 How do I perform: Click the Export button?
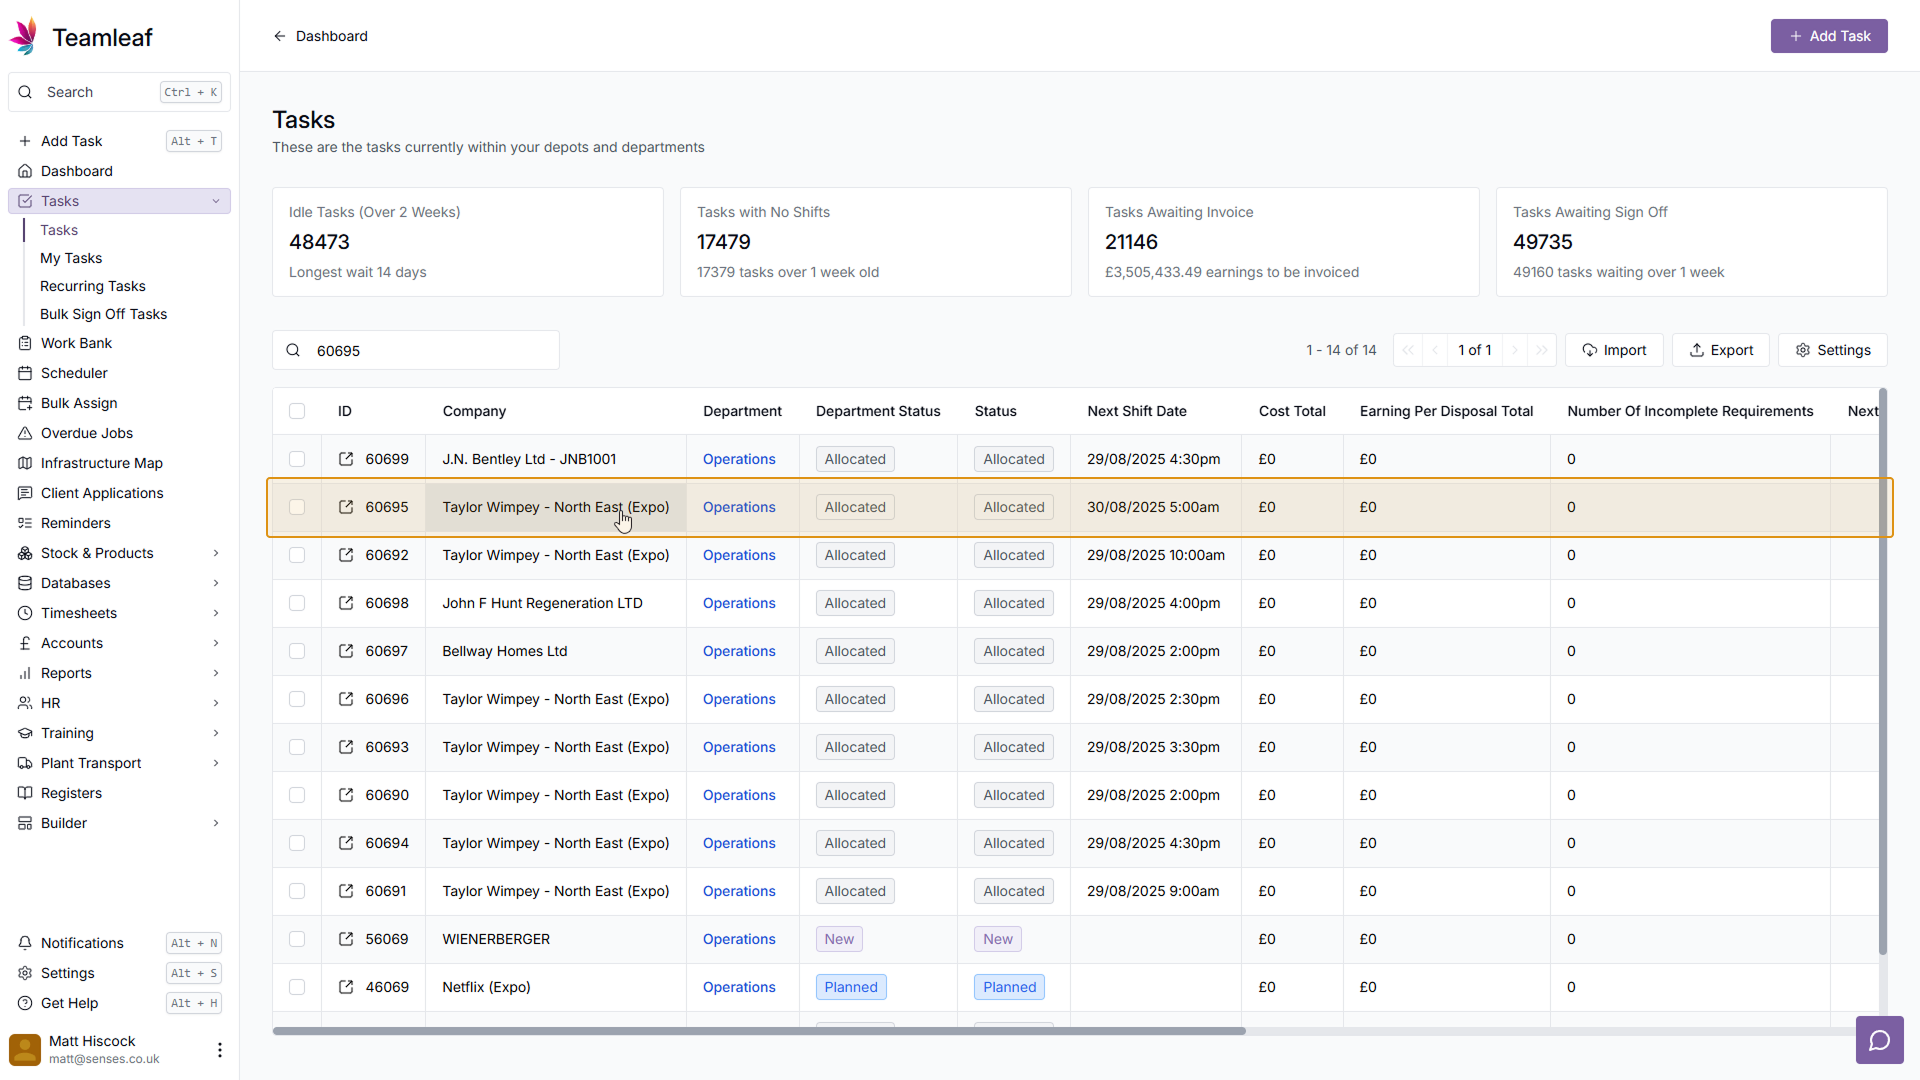pyautogui.click(x=1721, y=350)
